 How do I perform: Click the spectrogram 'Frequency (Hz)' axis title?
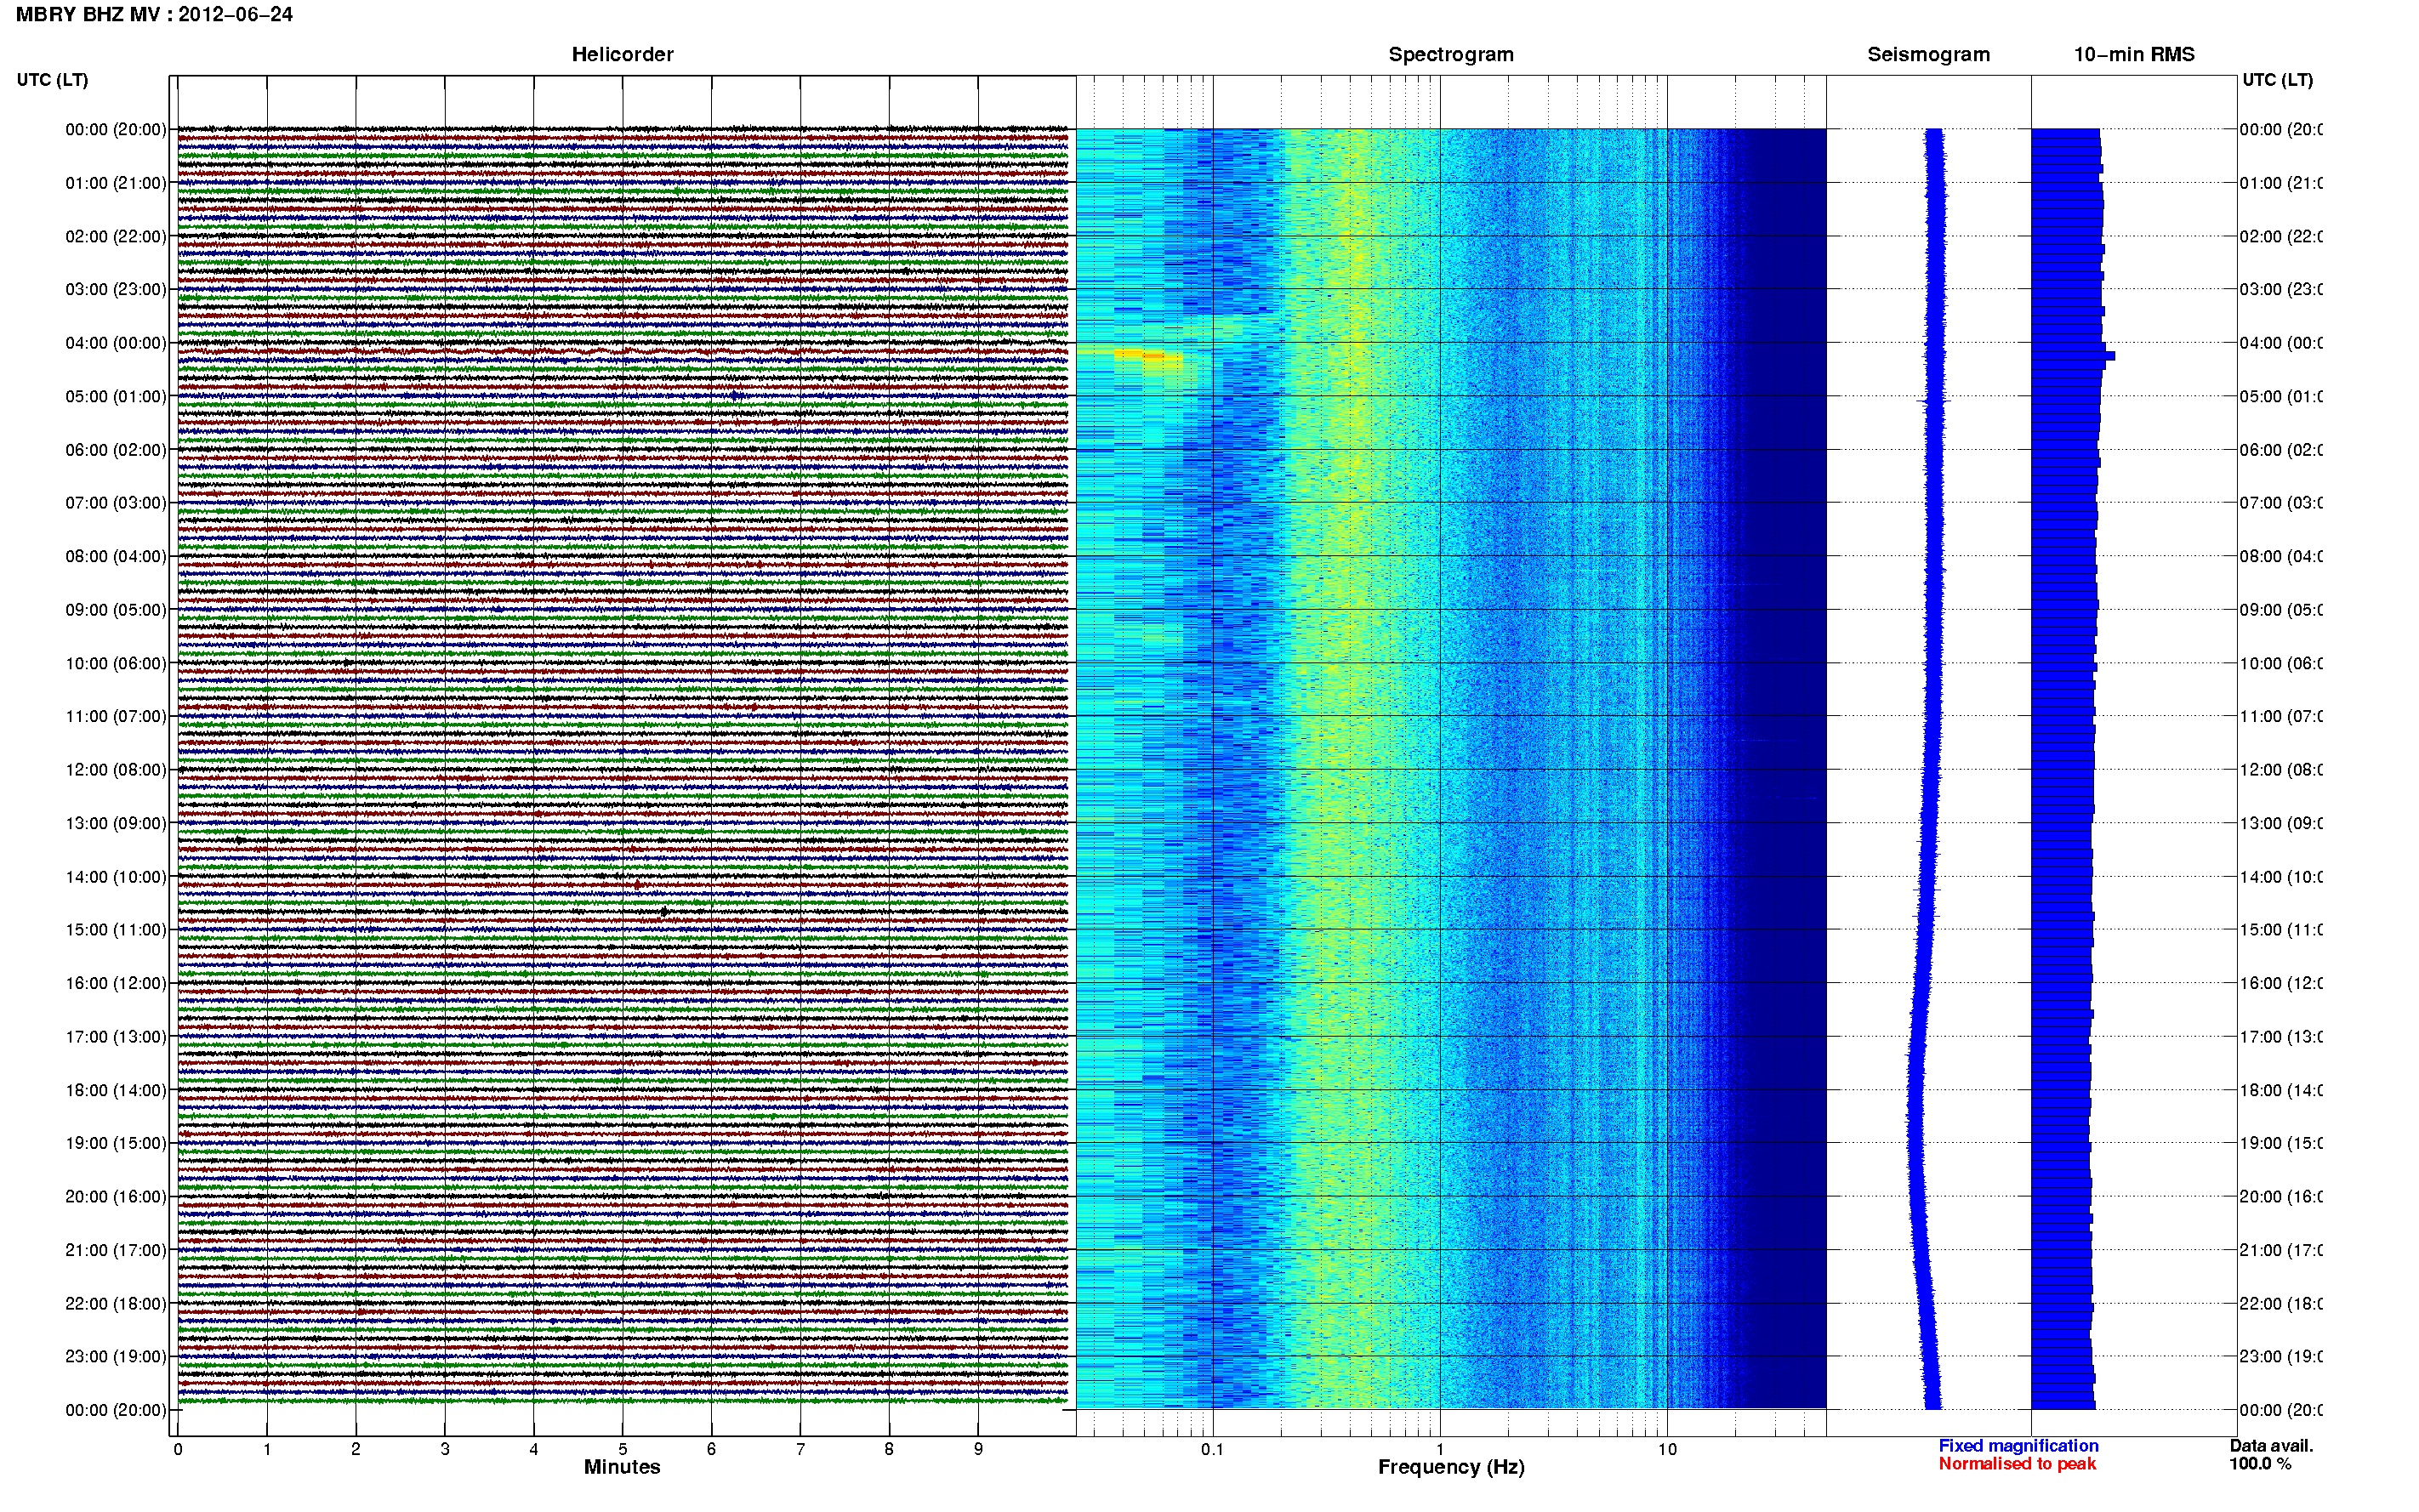point(1451,1468)
